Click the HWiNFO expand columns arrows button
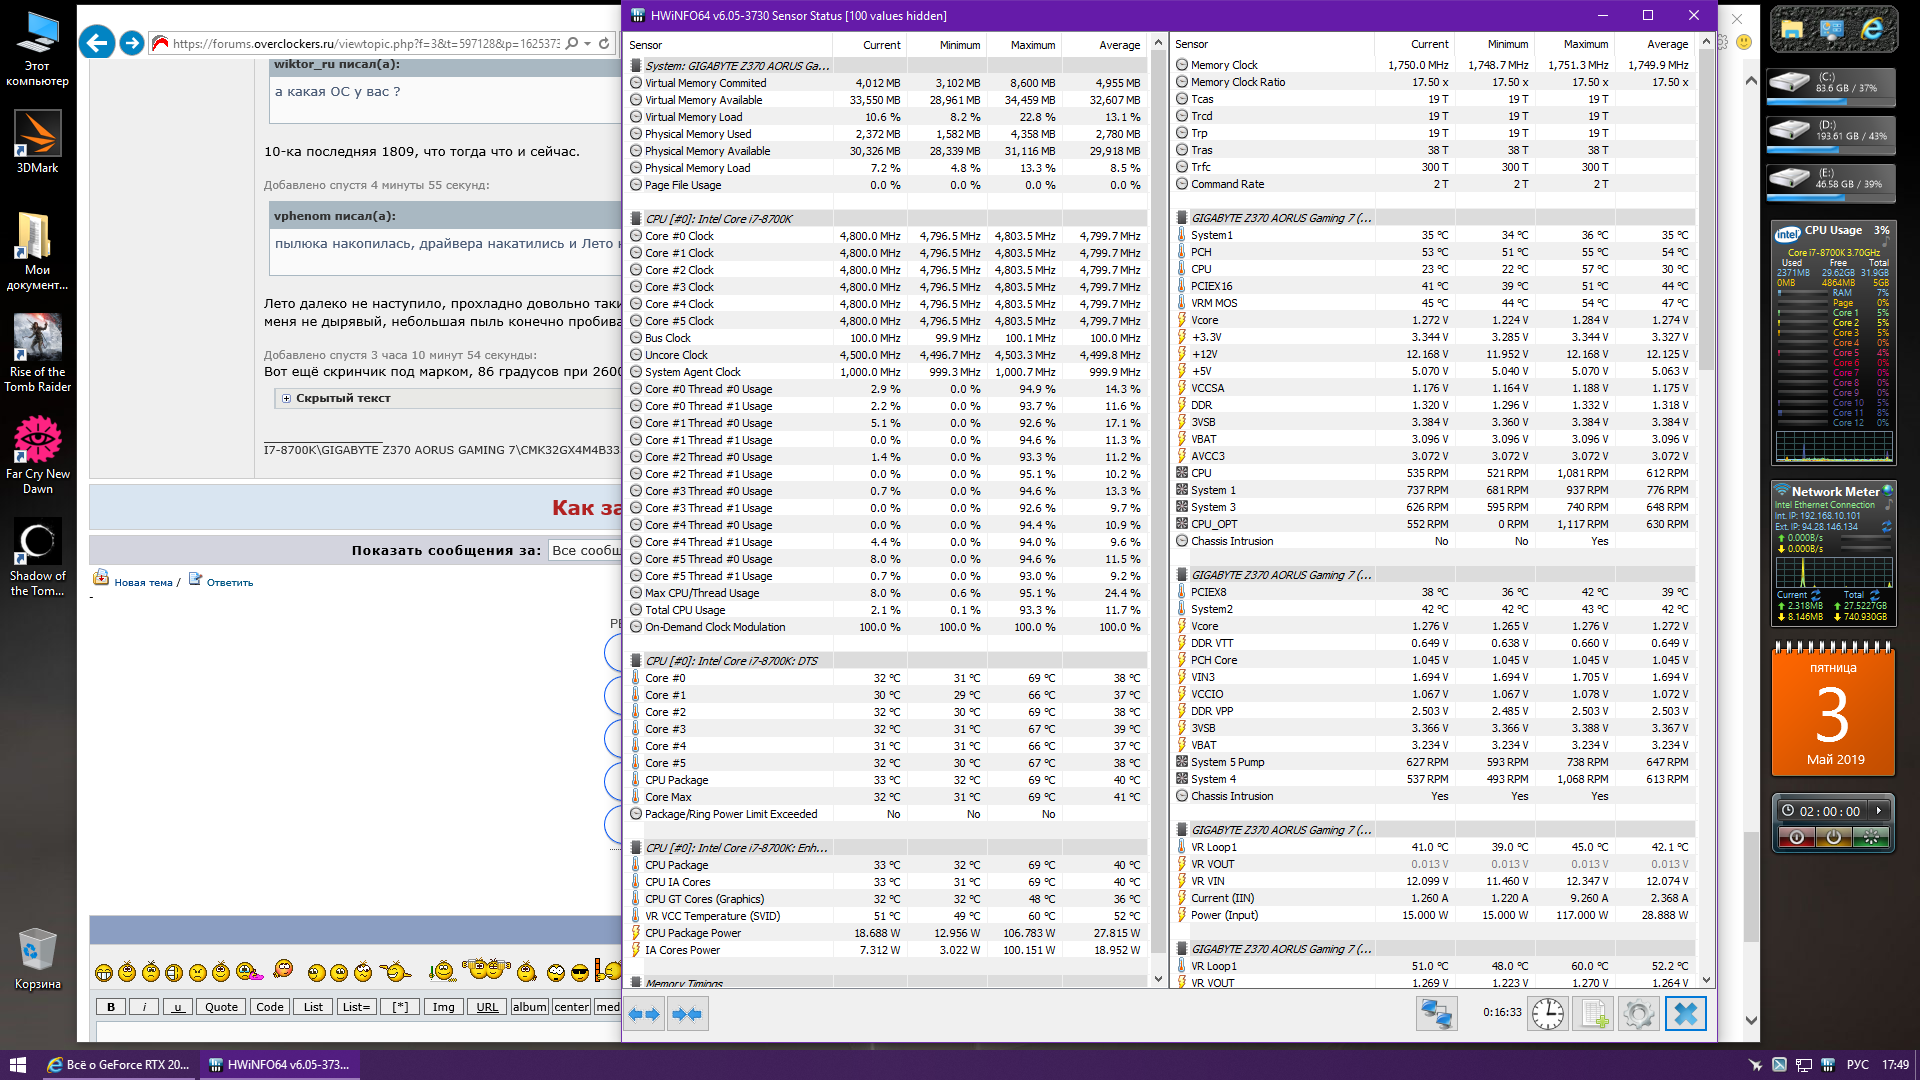Screen dimensions: 1920x1080 pos(644,1014)
